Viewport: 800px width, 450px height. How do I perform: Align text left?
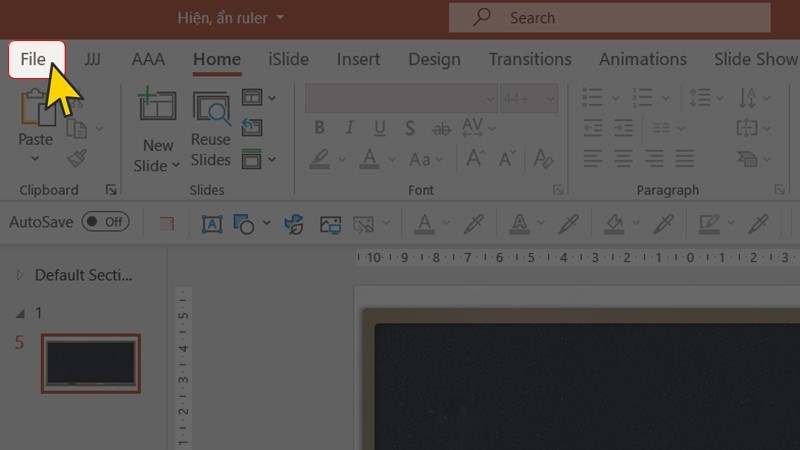click(592, 159)
